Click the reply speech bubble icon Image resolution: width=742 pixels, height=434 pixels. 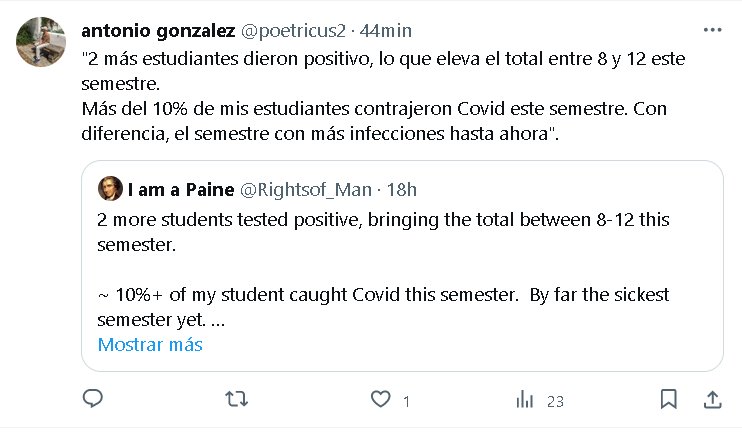coord(92,400)
